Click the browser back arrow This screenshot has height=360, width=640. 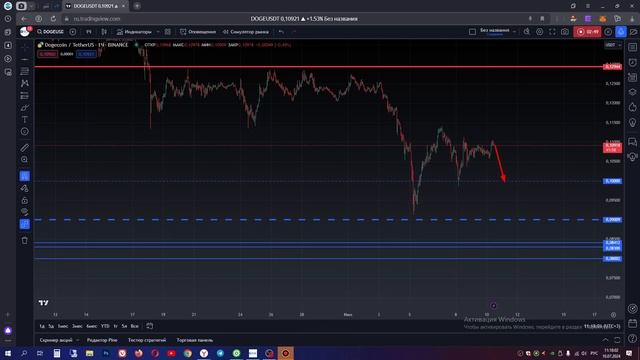(24, 19)
